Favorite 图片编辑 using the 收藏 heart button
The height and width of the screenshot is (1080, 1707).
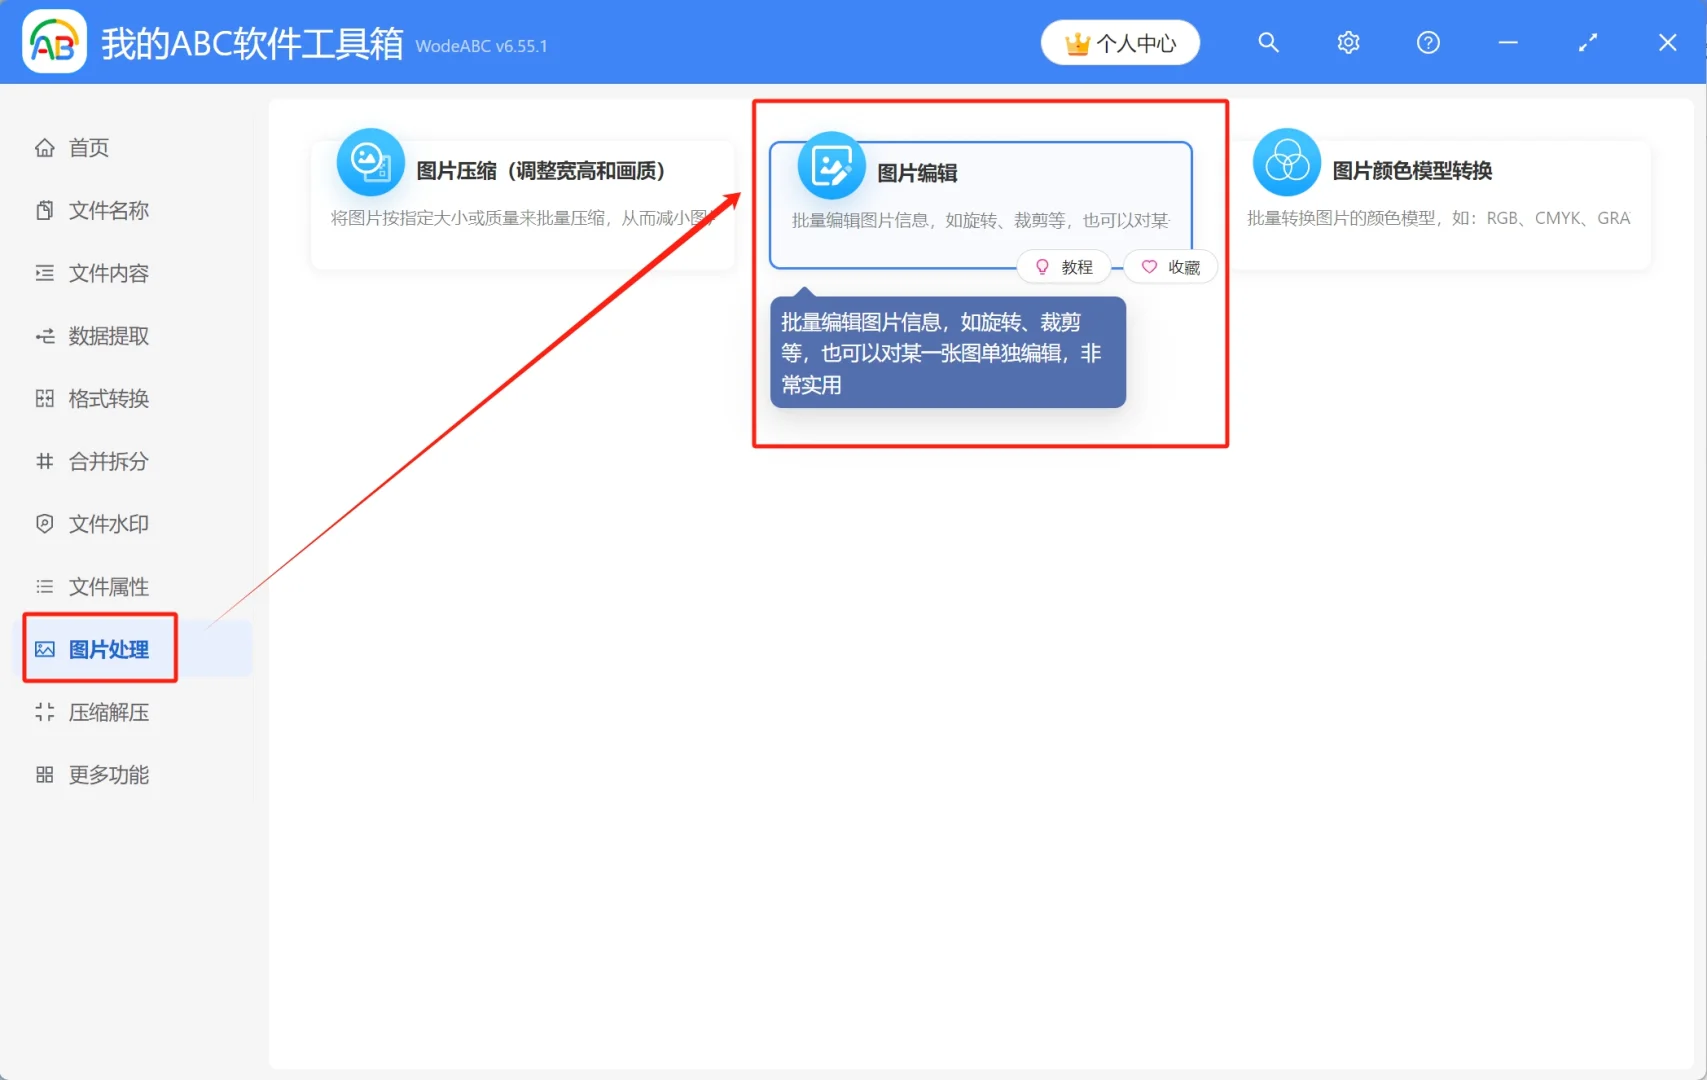tap(1170, 266)
